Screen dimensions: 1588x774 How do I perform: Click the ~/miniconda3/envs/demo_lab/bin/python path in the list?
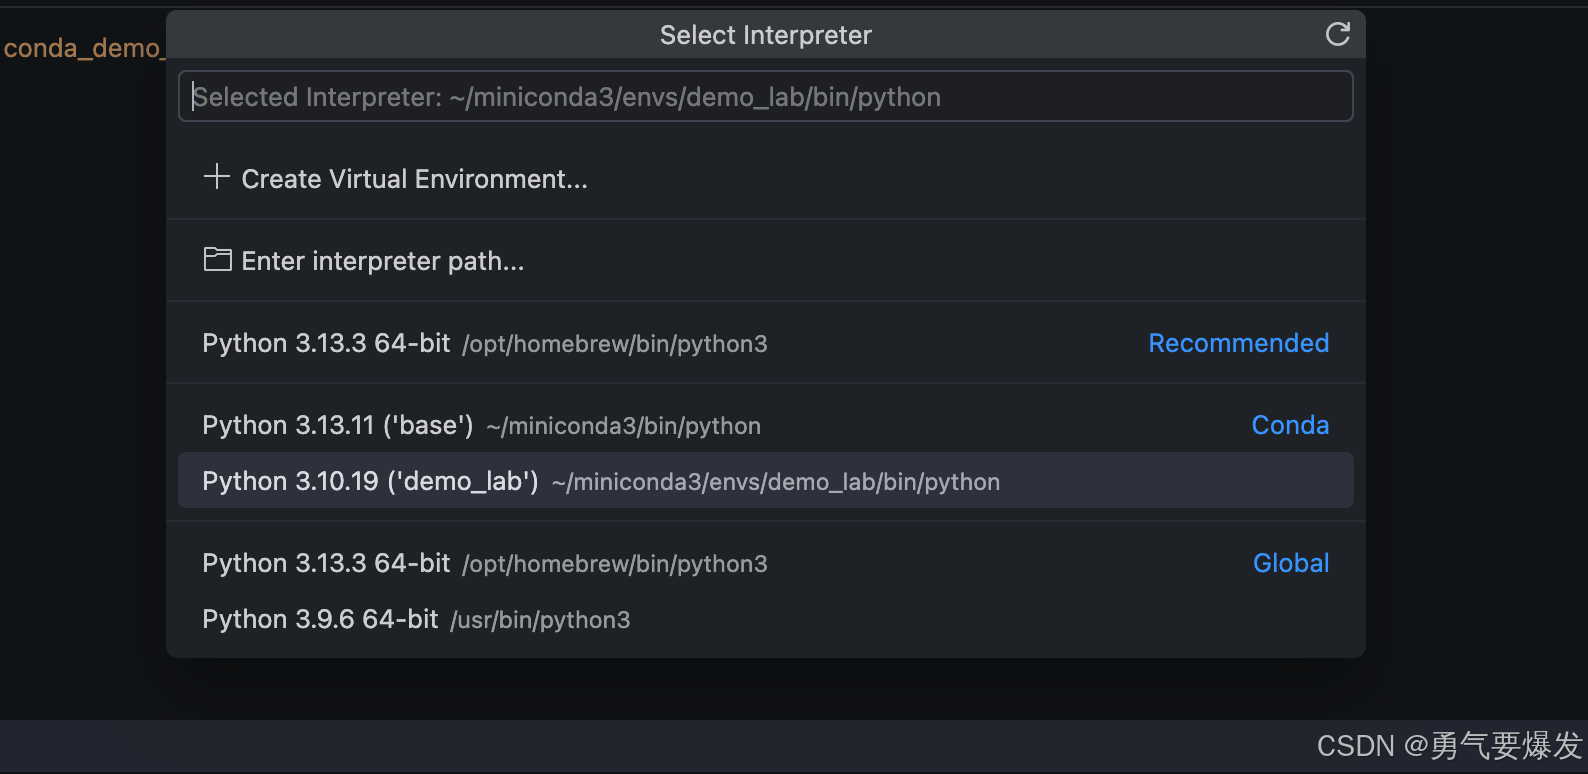coord(776,482)
